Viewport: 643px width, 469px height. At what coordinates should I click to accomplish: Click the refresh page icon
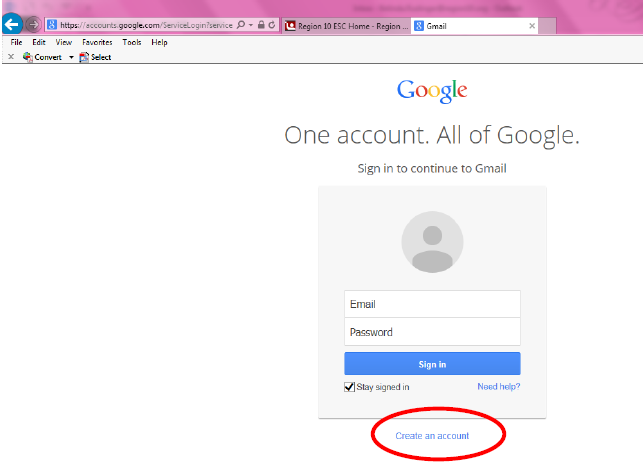click(271, 25)
